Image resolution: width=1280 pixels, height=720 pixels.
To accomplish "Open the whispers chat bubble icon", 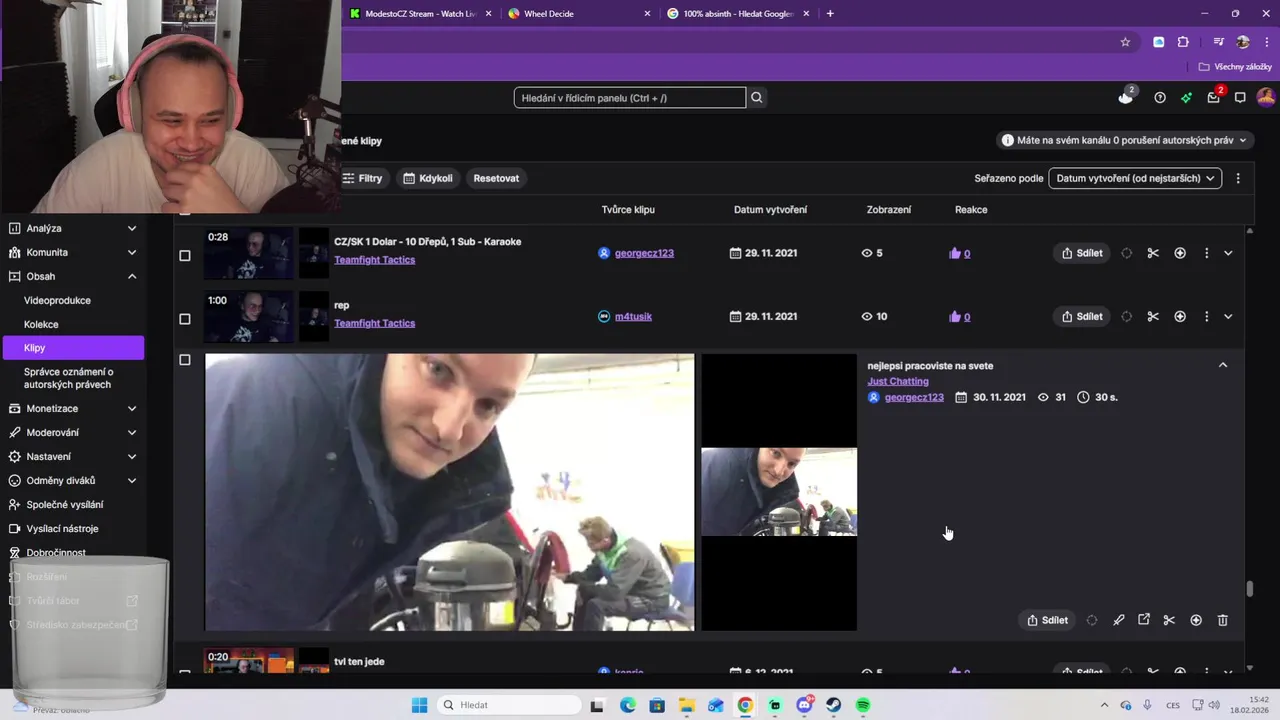I will point(1240,97).
